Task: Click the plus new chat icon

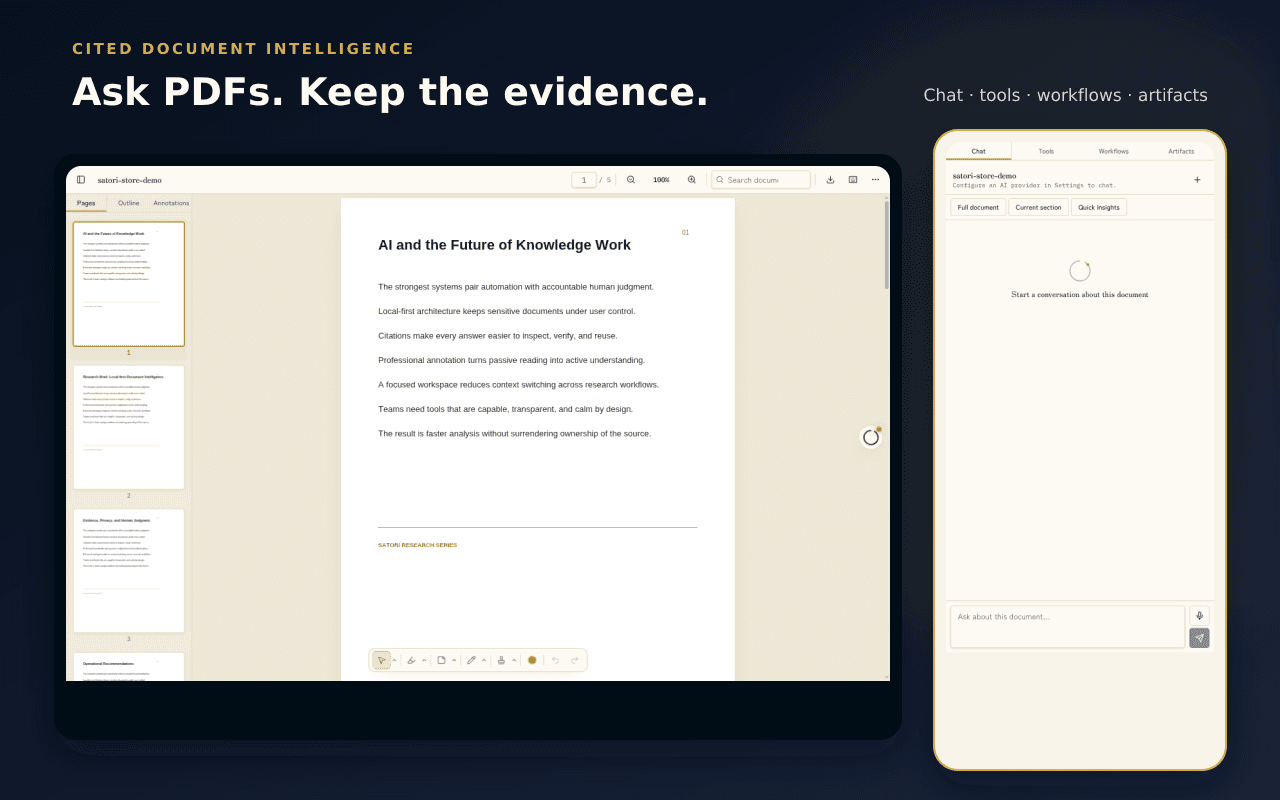Action: pyautogui.click(x=1197, y=180)
